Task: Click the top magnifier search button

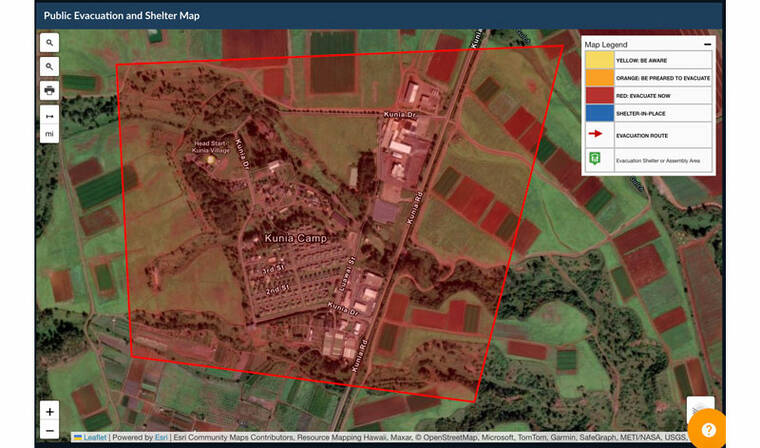Action: click(x=50, y=42)
